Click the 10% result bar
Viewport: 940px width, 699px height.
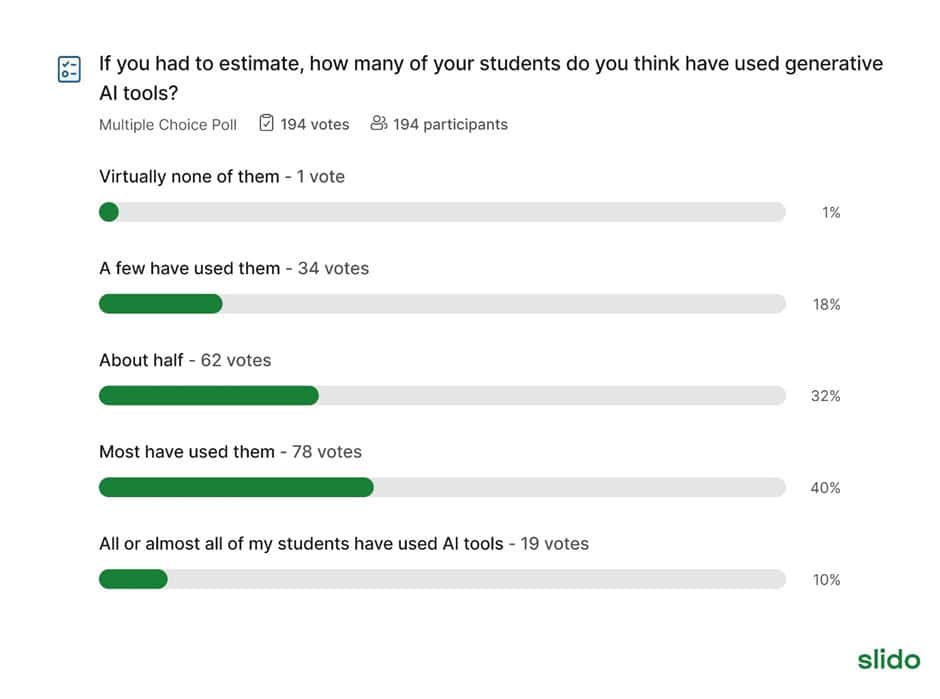tap(442, 579)
